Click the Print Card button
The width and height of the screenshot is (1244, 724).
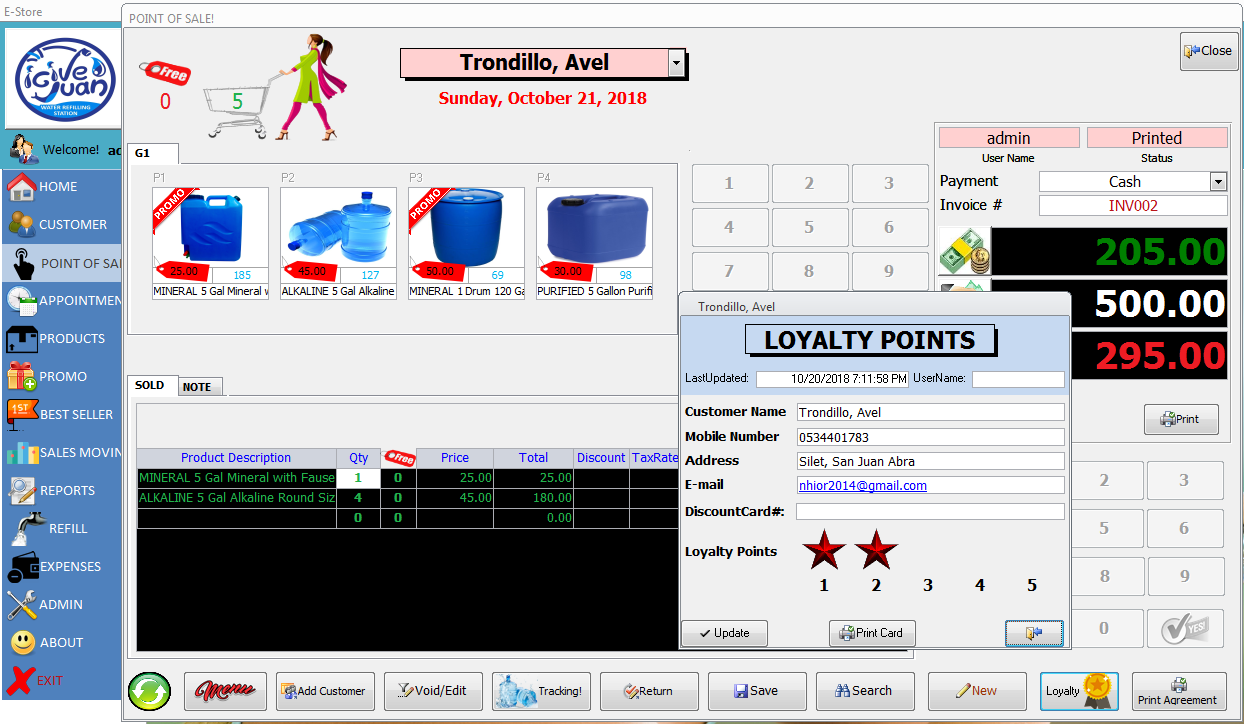(871, 633)
